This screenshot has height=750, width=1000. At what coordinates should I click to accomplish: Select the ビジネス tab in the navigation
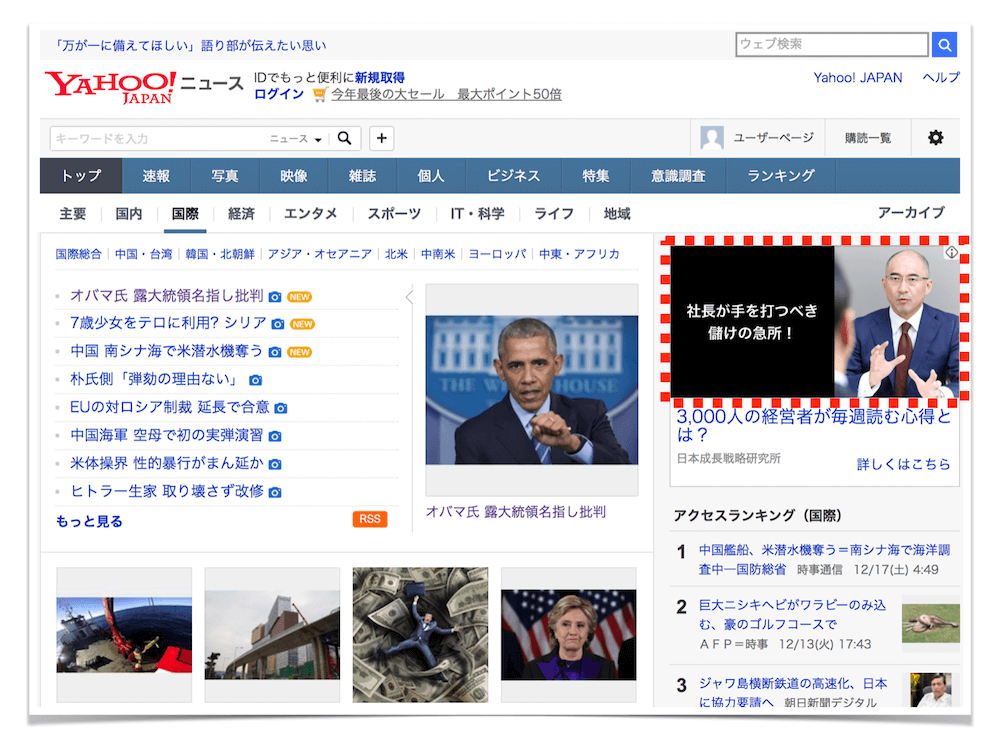pos(512,175)
